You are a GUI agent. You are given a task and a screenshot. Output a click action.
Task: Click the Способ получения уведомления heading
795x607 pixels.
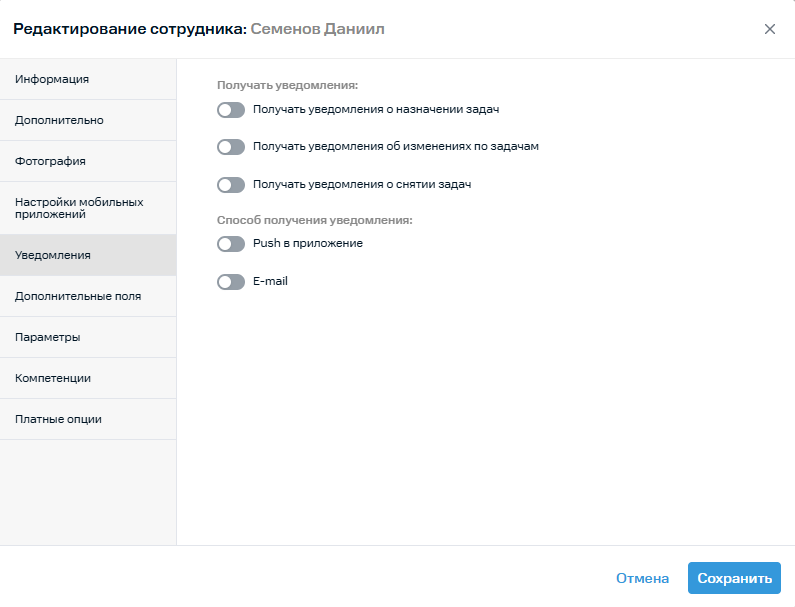click(x=314, y=220)
